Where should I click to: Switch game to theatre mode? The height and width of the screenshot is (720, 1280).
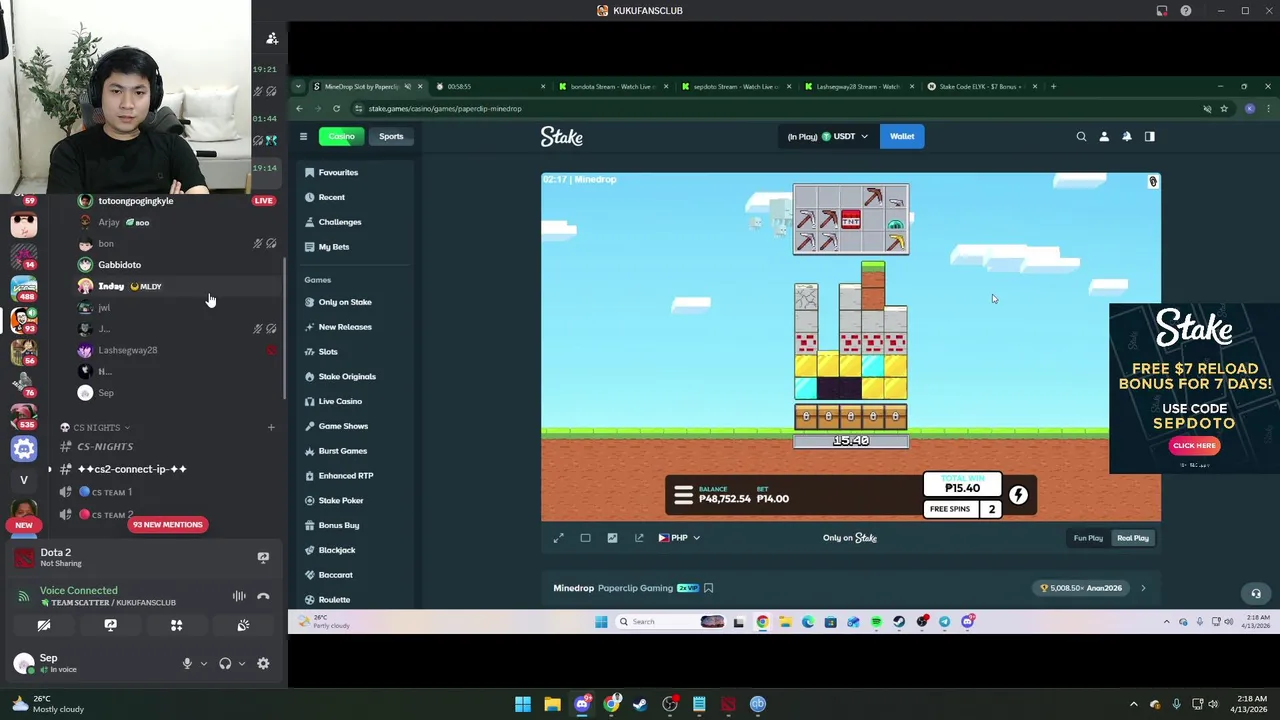tap(585, 538)
